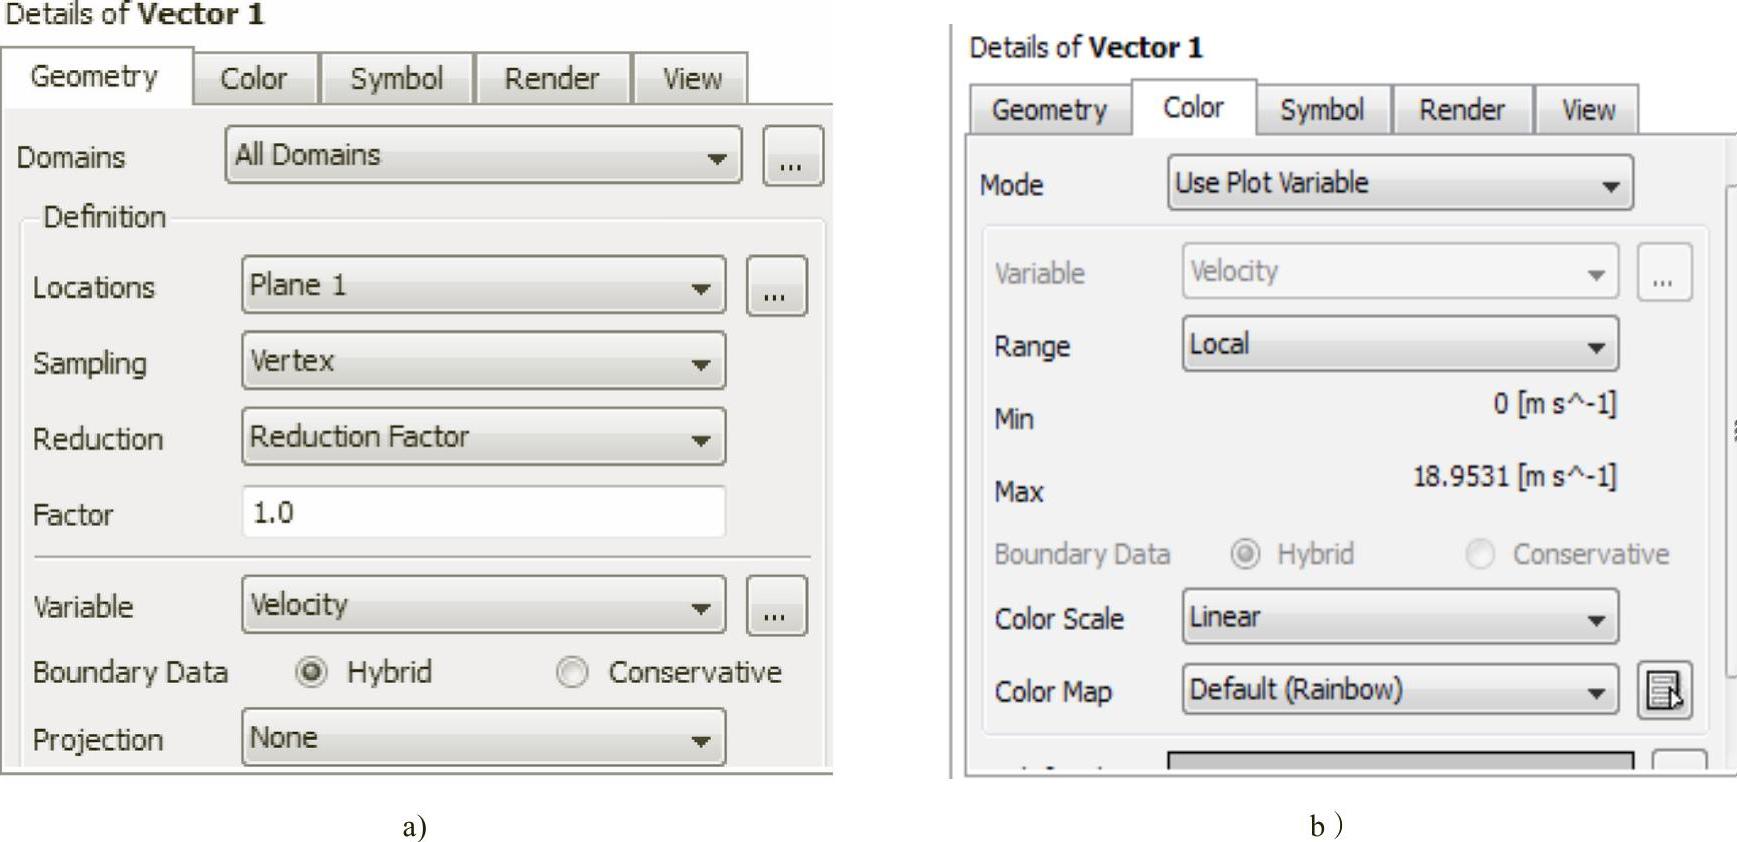Open the Color Map editor icon

[x=1664, y=690]
